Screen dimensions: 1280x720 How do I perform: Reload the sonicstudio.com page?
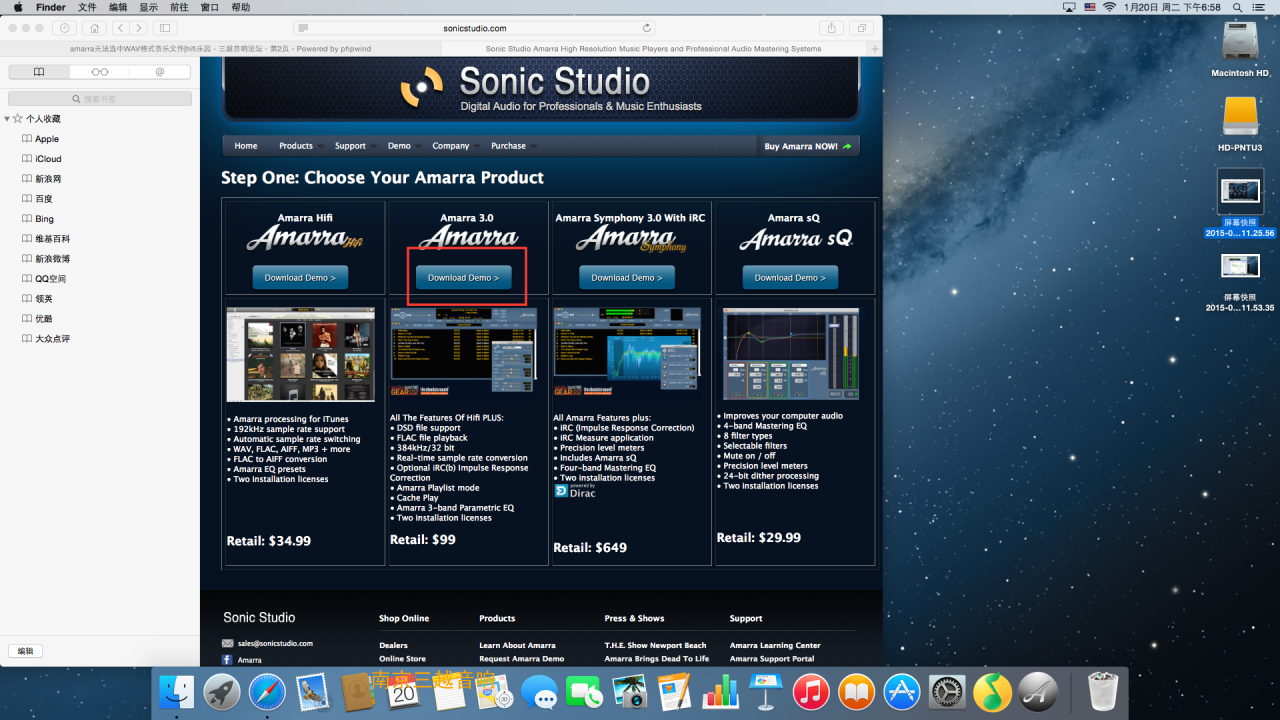647,28
